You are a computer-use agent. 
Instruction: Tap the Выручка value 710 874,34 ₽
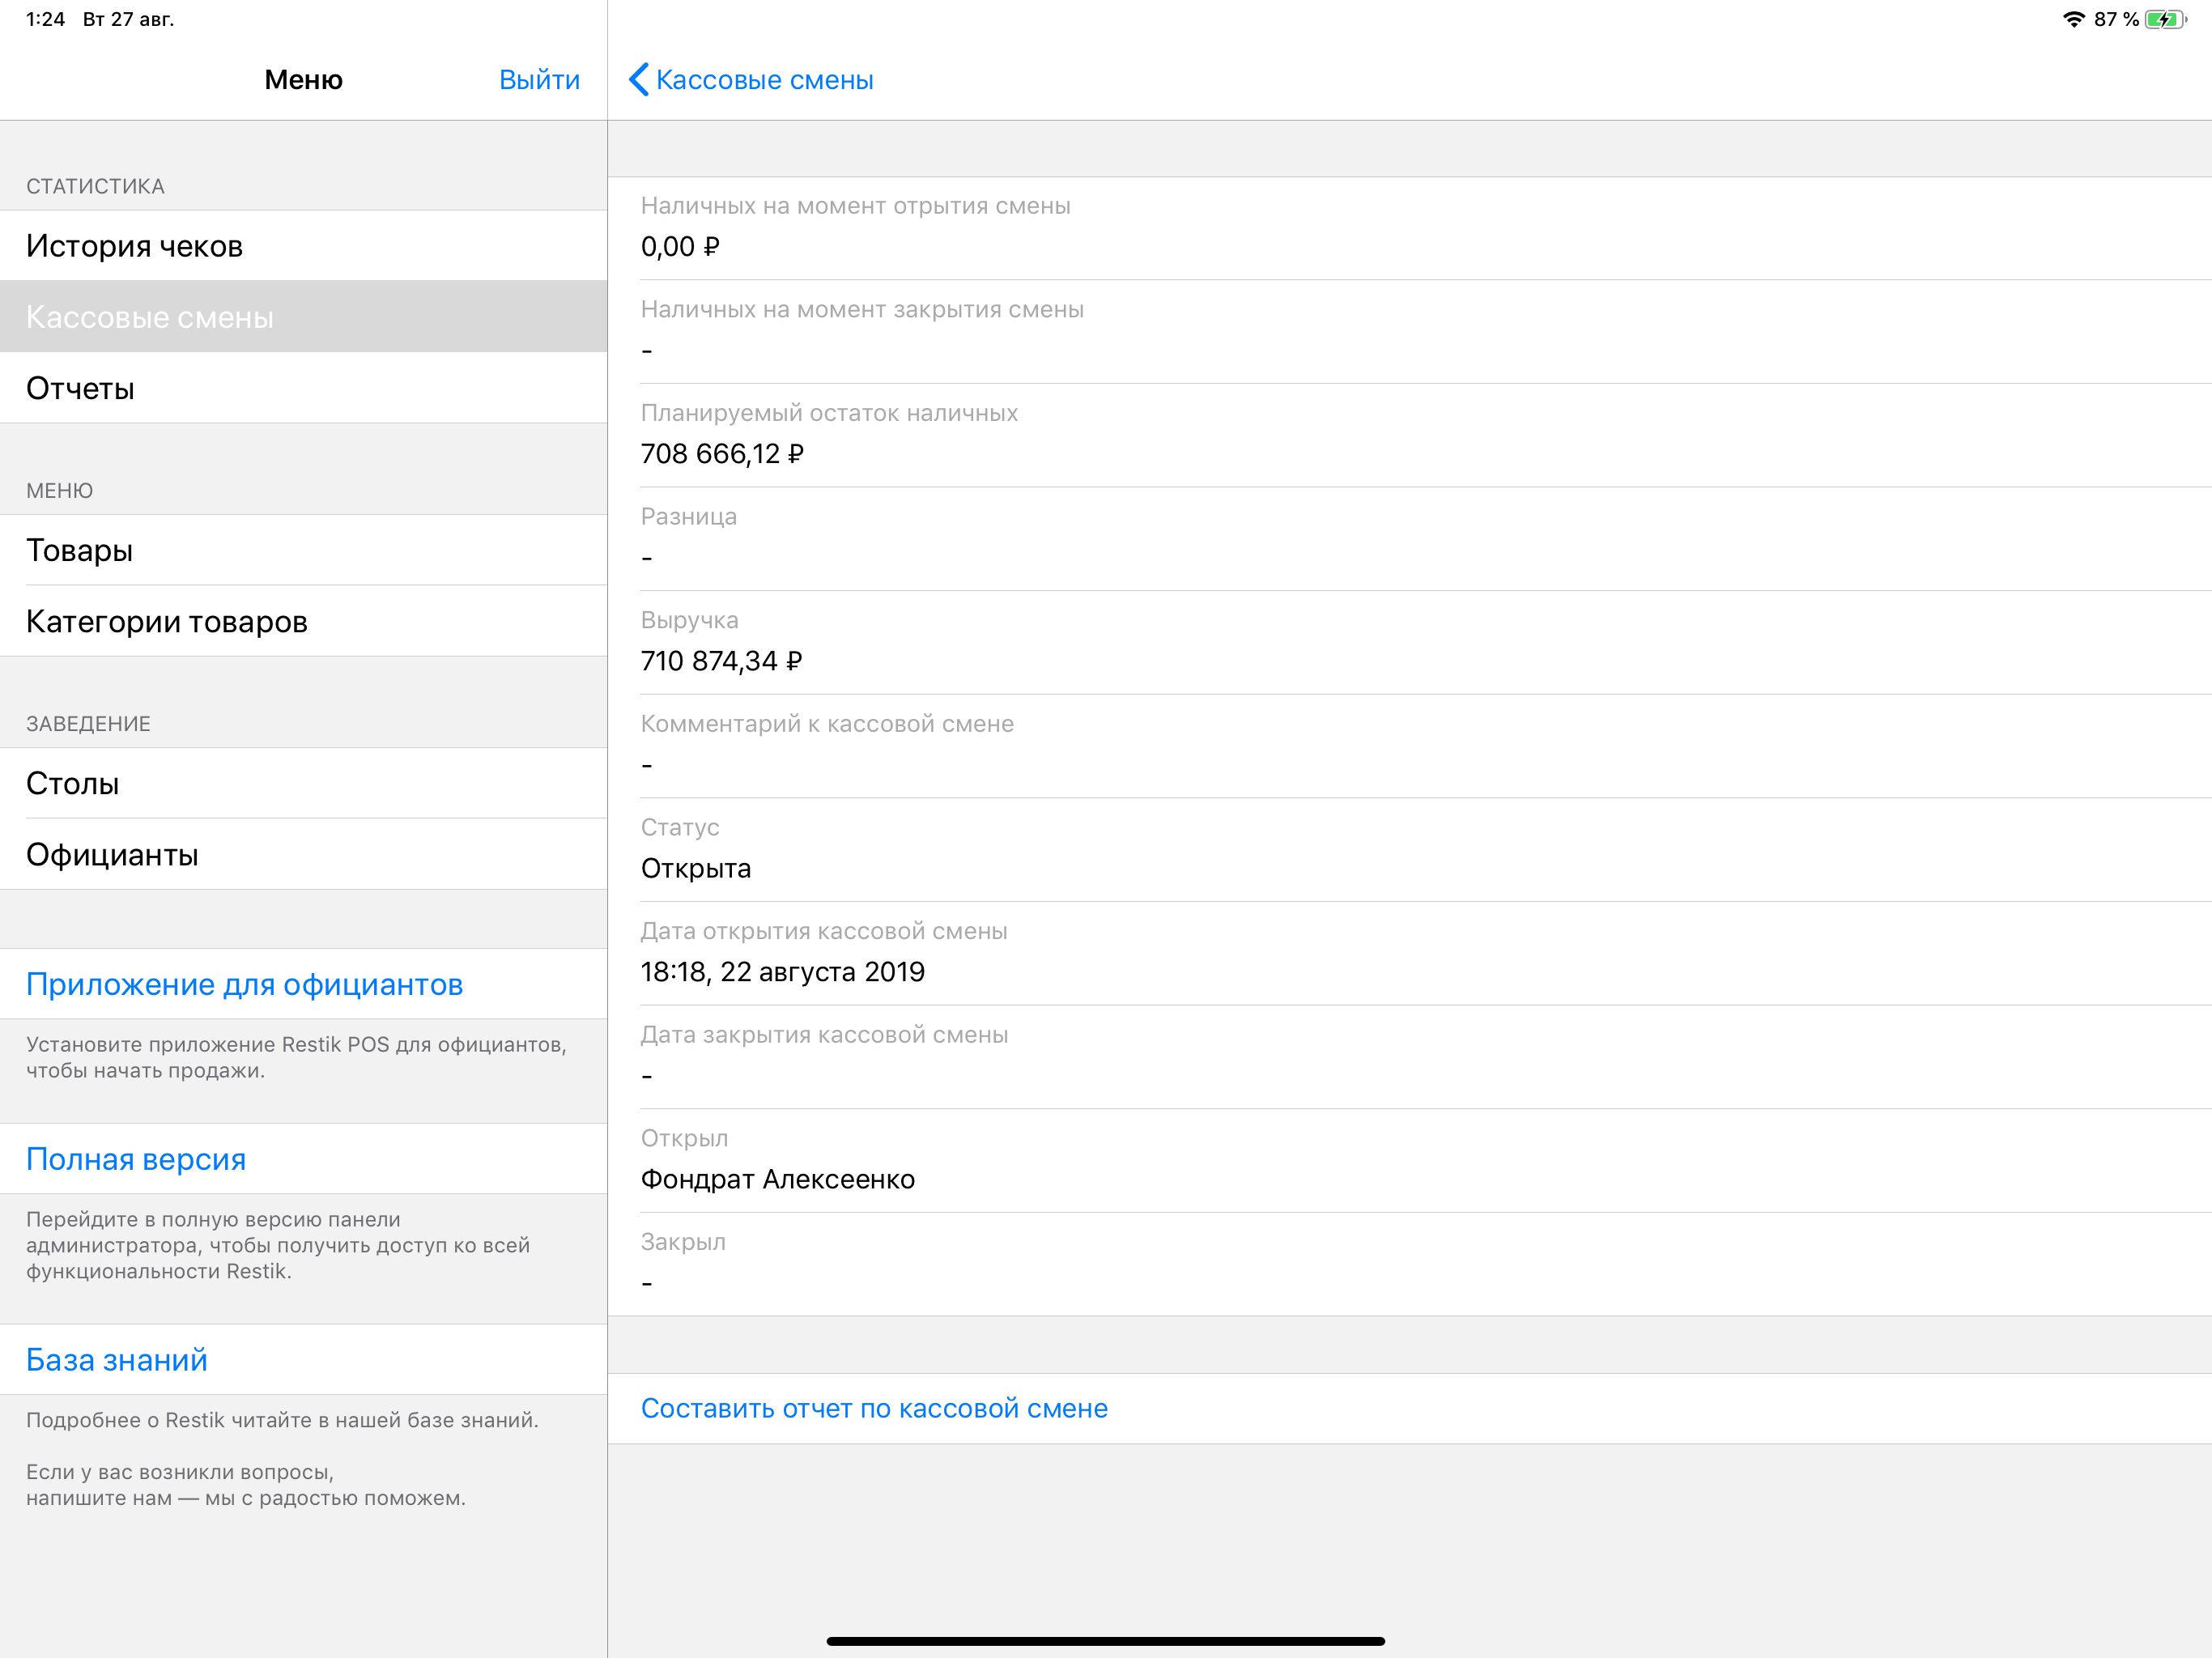click(721, 661)
